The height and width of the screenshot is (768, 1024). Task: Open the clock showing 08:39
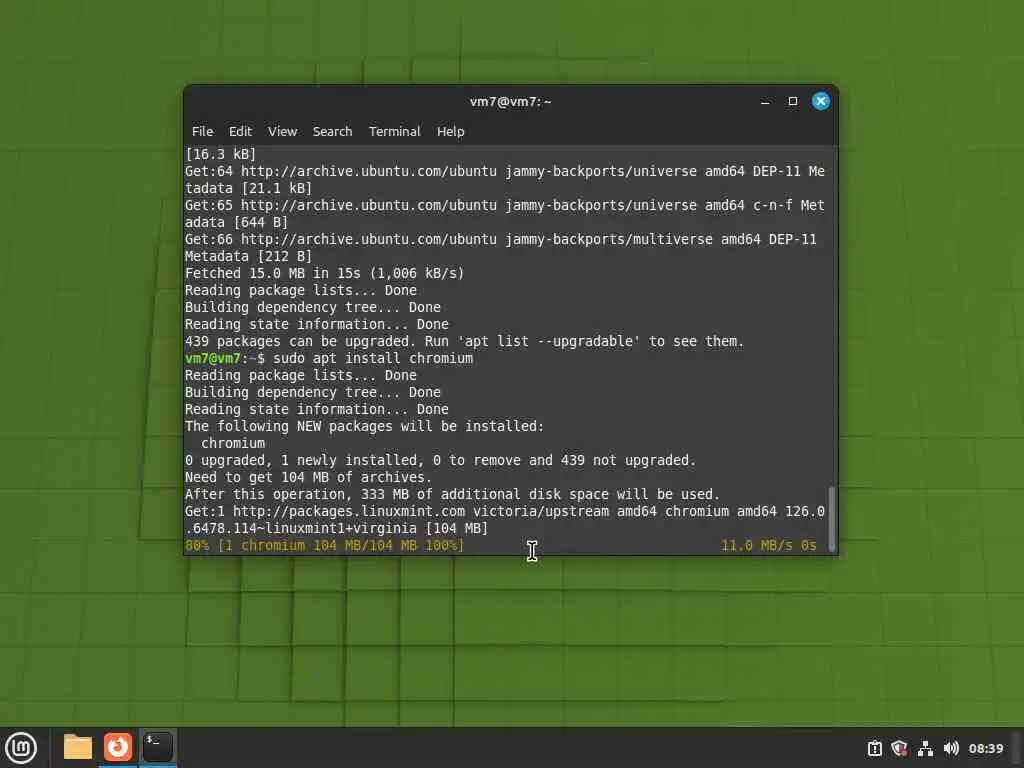pos(985,748)
